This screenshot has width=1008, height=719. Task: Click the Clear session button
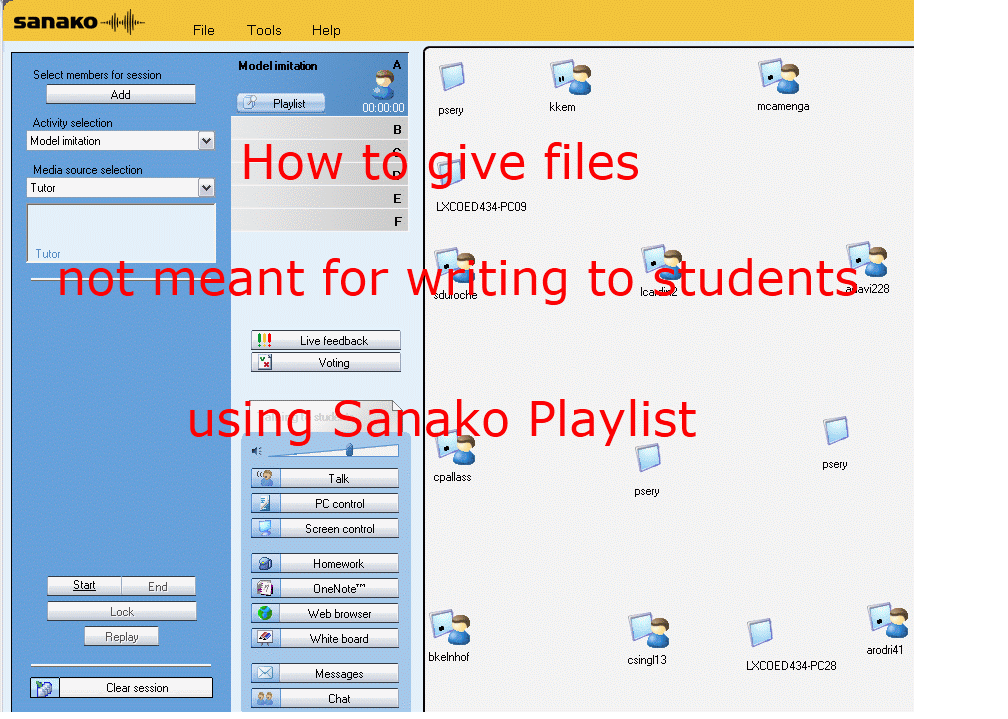[122, 688]
